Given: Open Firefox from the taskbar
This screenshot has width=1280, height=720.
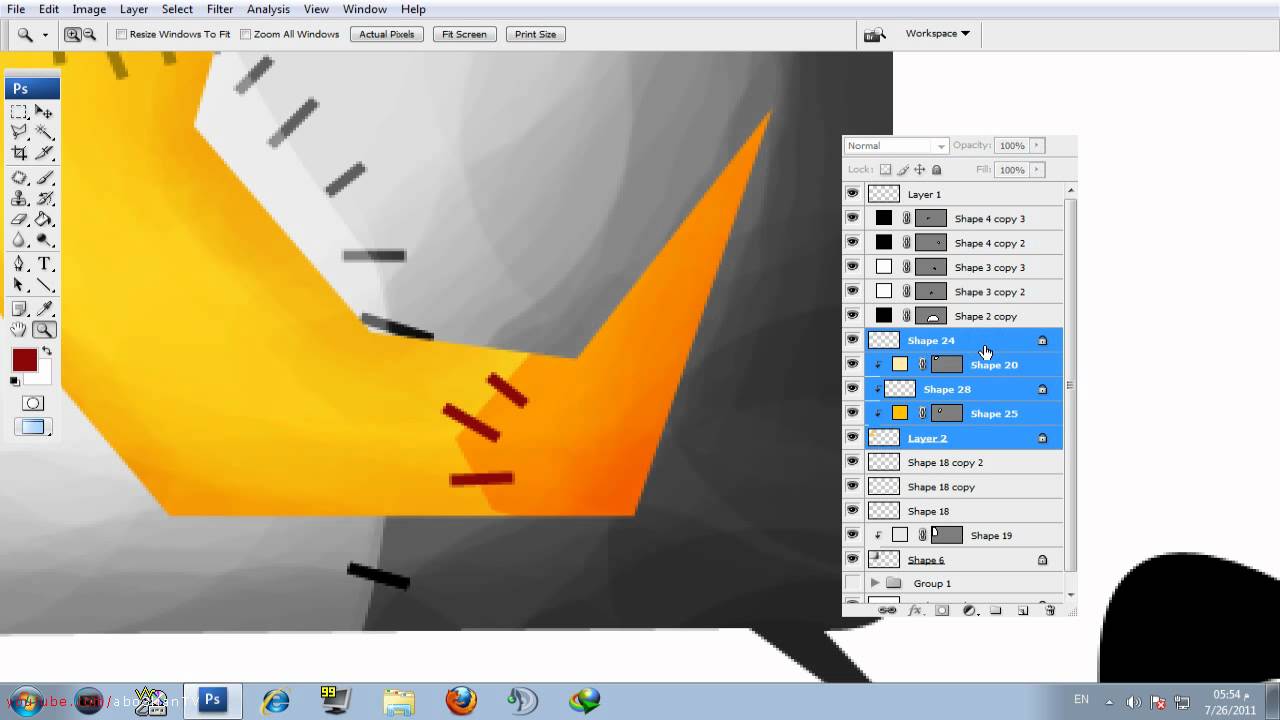Looking at the screenshot, I should point(461,700).
